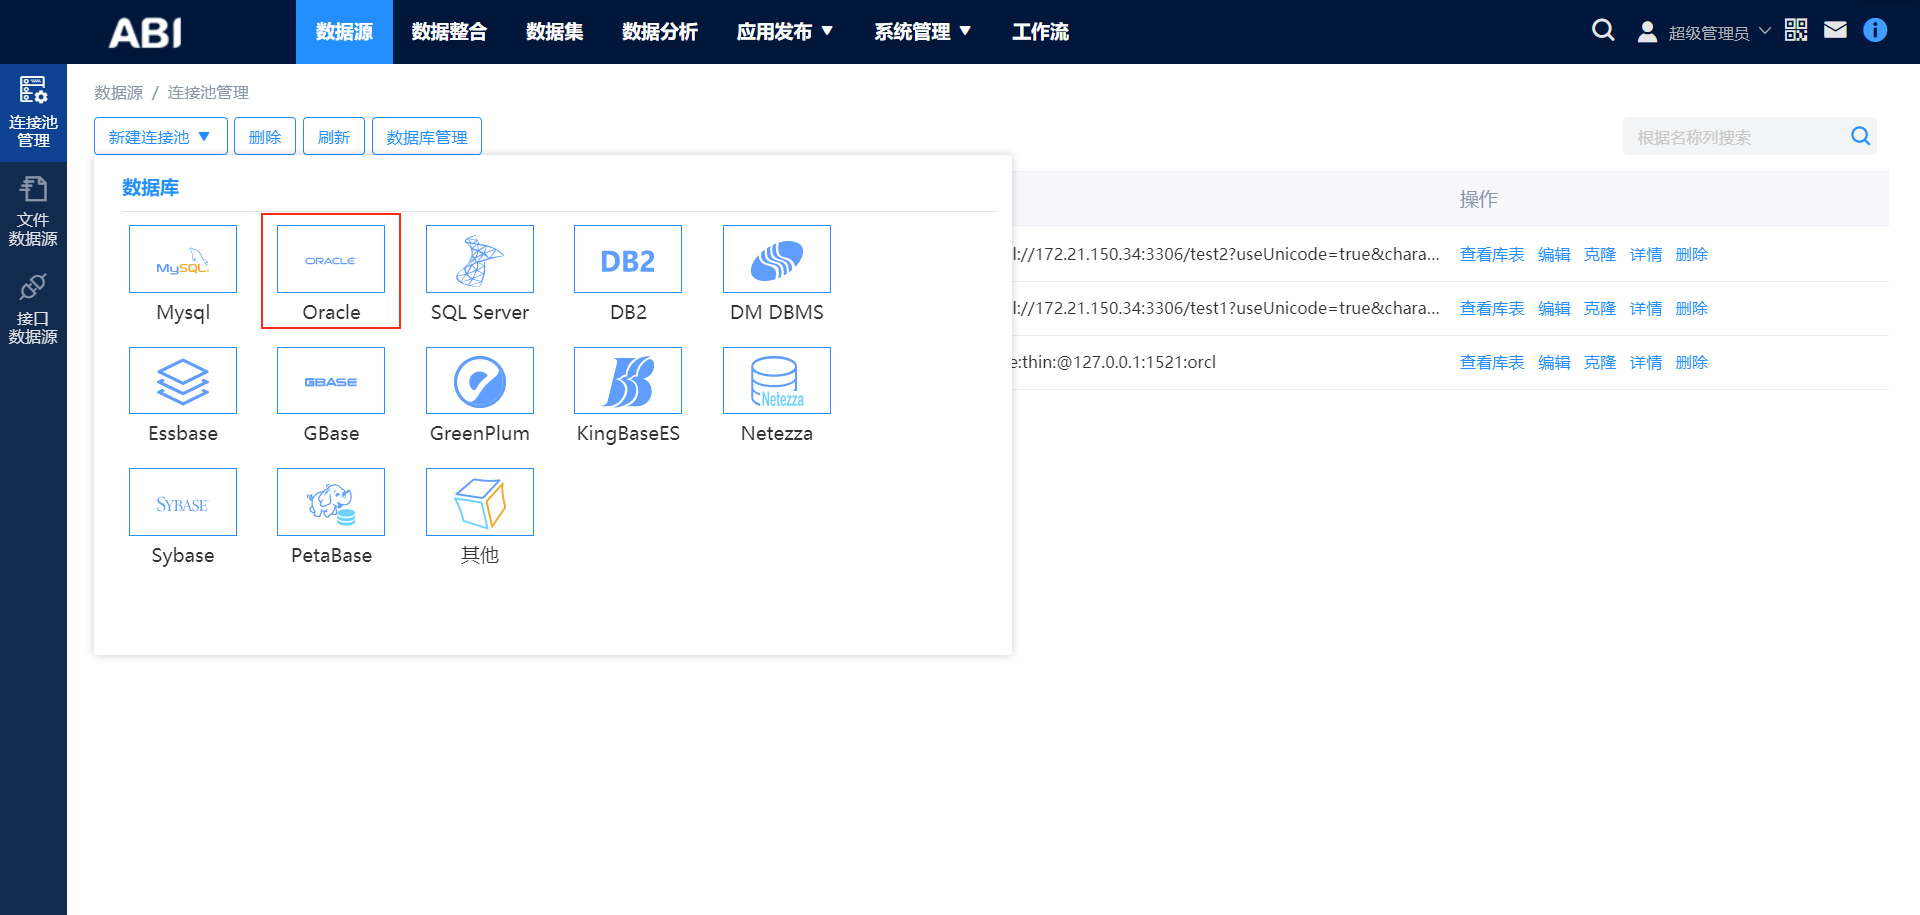Choose the Oracle database icon
The width and height of the screenshot is (1920, 915).
331,259
